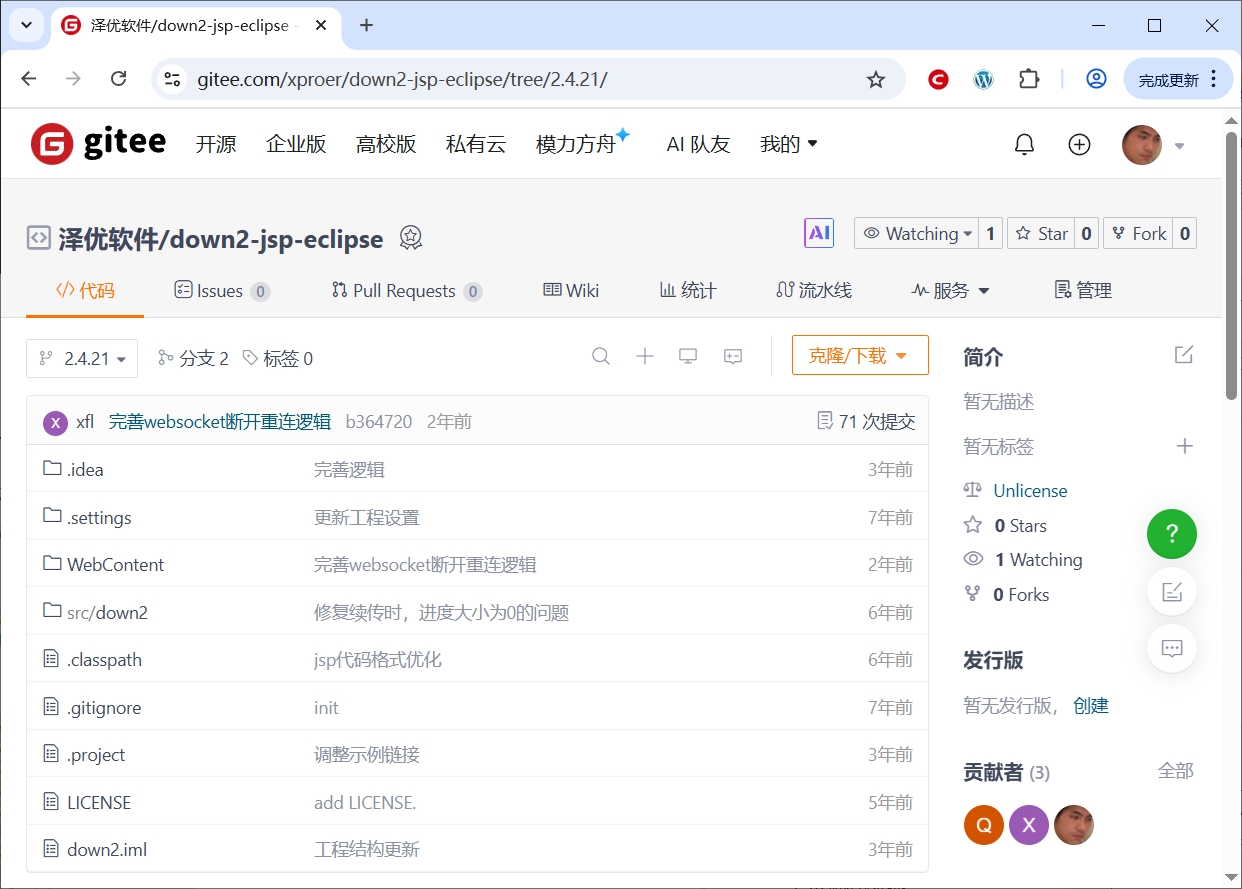Click the search icon in repository toolbar
Image resolution: width=1242 pixels, height=889 pixels.
coord(601,356)
